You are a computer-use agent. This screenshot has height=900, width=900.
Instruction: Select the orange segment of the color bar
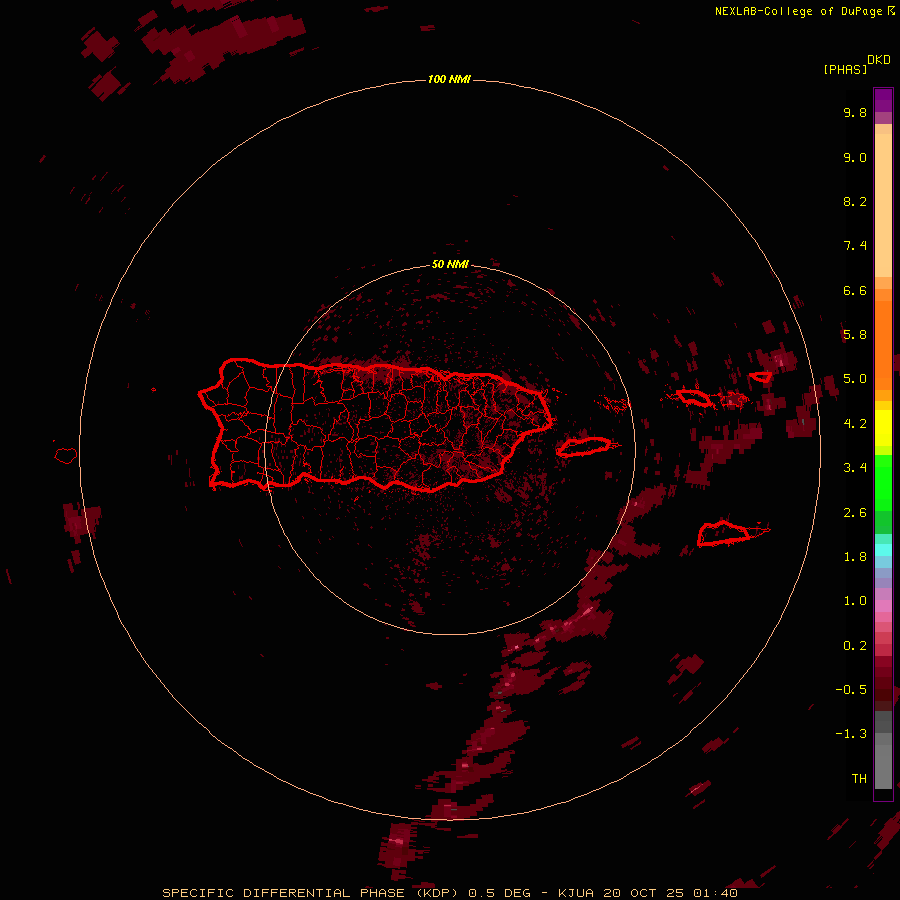(883, 345)
